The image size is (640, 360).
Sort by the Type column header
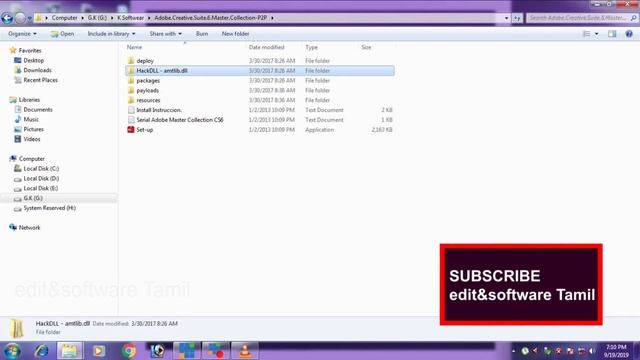tap(311, 47)
